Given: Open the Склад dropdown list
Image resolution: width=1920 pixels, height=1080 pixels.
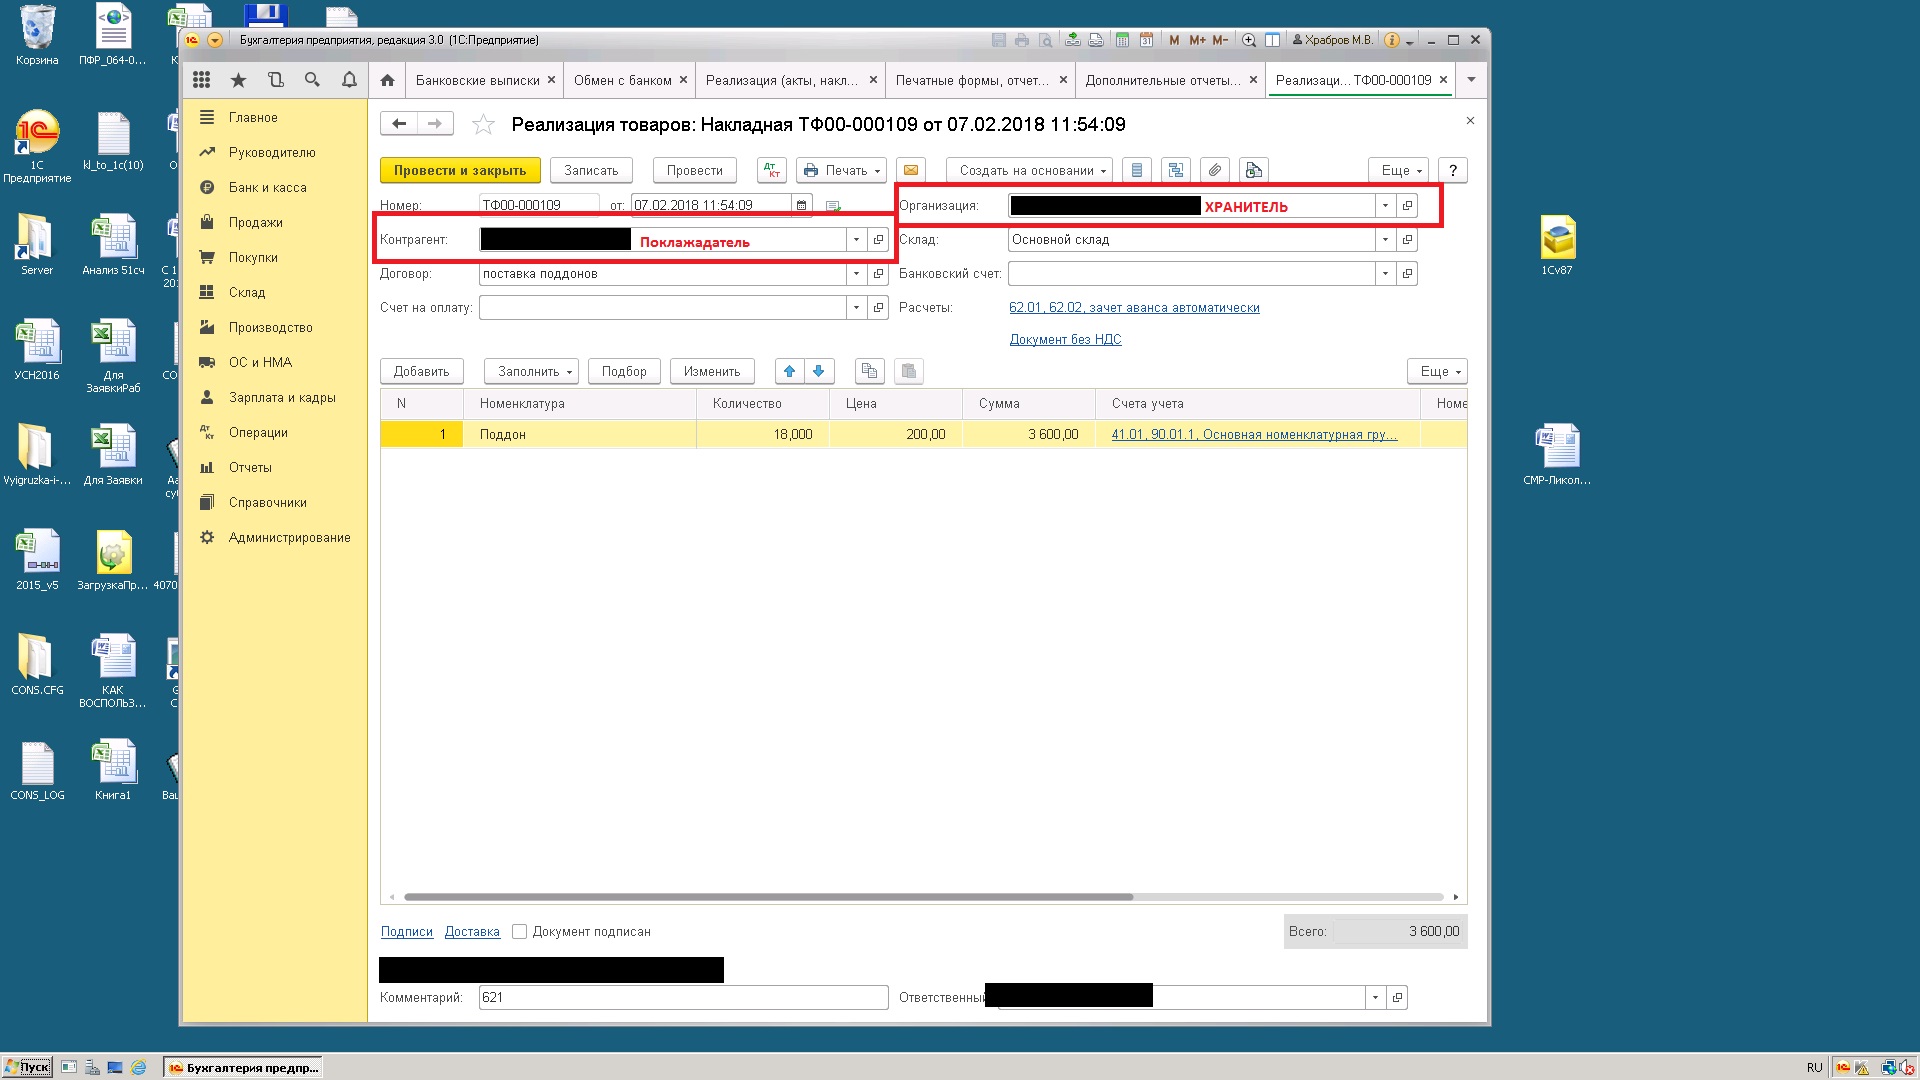Looking at the screenshot, I should click(1385, 240).
